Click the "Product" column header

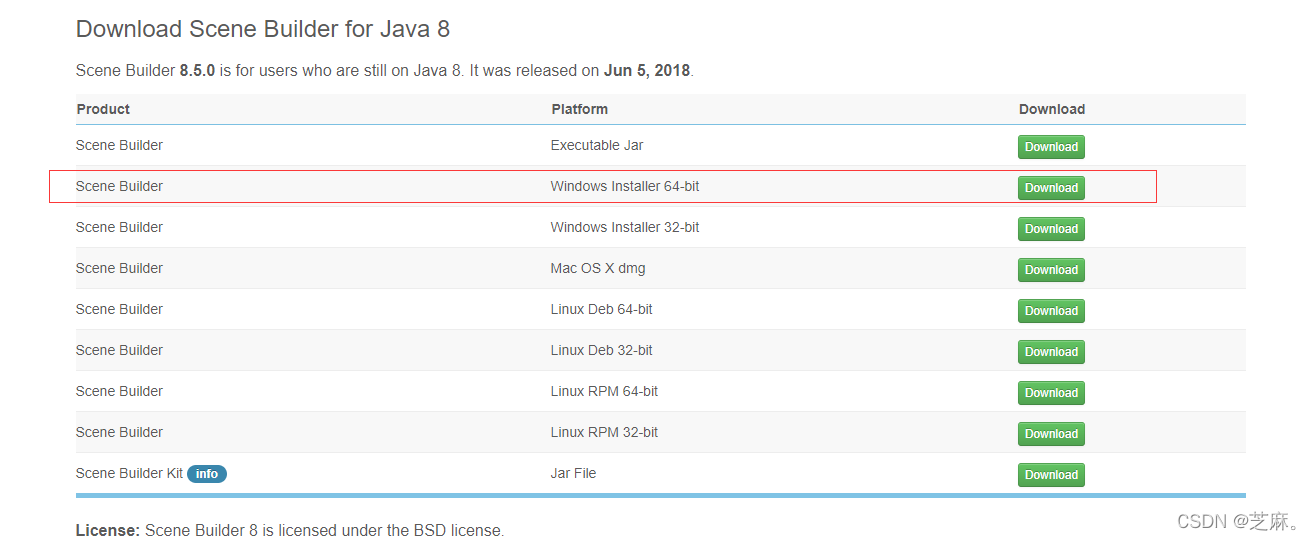[103, 109]
